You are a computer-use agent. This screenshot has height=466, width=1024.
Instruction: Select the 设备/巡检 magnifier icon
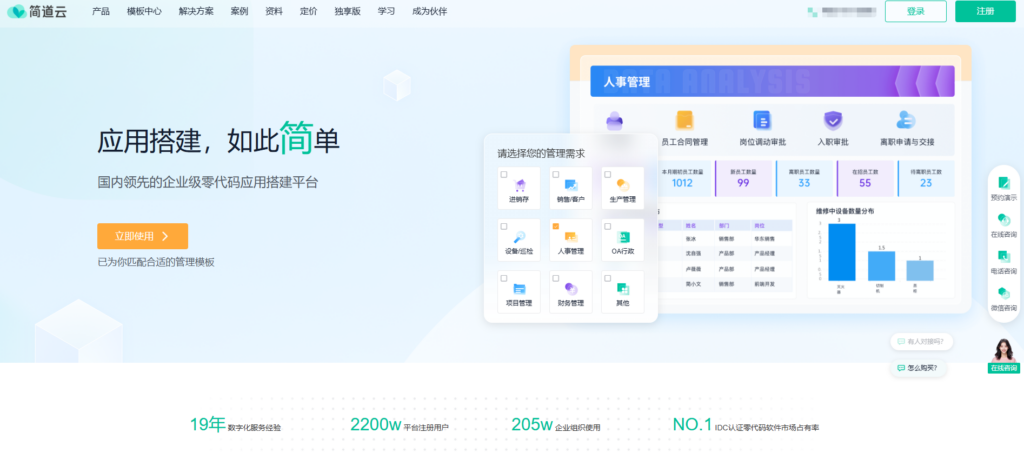tap(520, 237)
